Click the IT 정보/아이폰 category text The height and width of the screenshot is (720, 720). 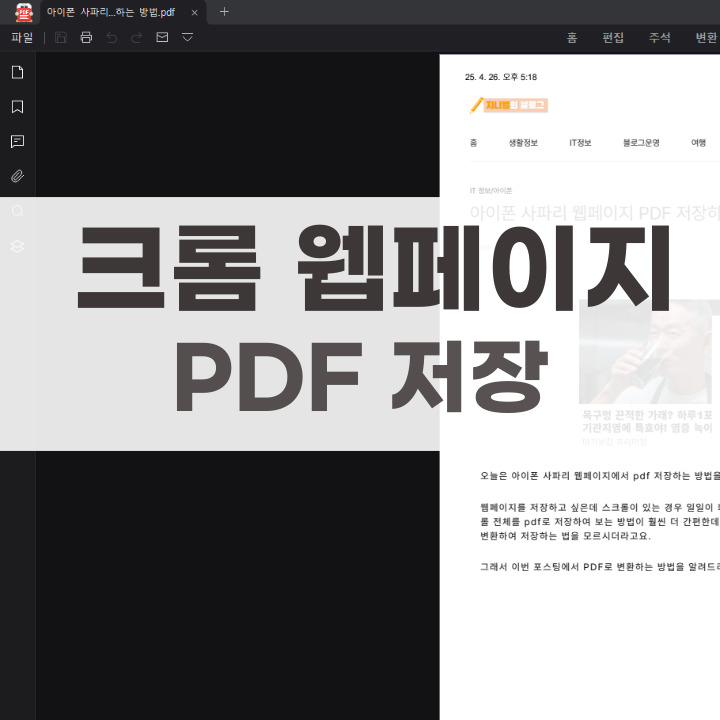point(491,191)
